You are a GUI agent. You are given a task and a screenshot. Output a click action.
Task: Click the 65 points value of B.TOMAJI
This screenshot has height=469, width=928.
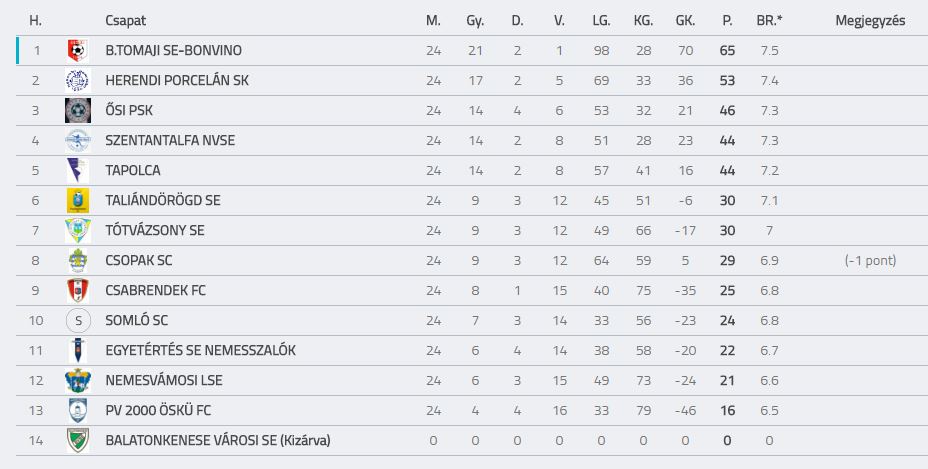tap(727, 51)
